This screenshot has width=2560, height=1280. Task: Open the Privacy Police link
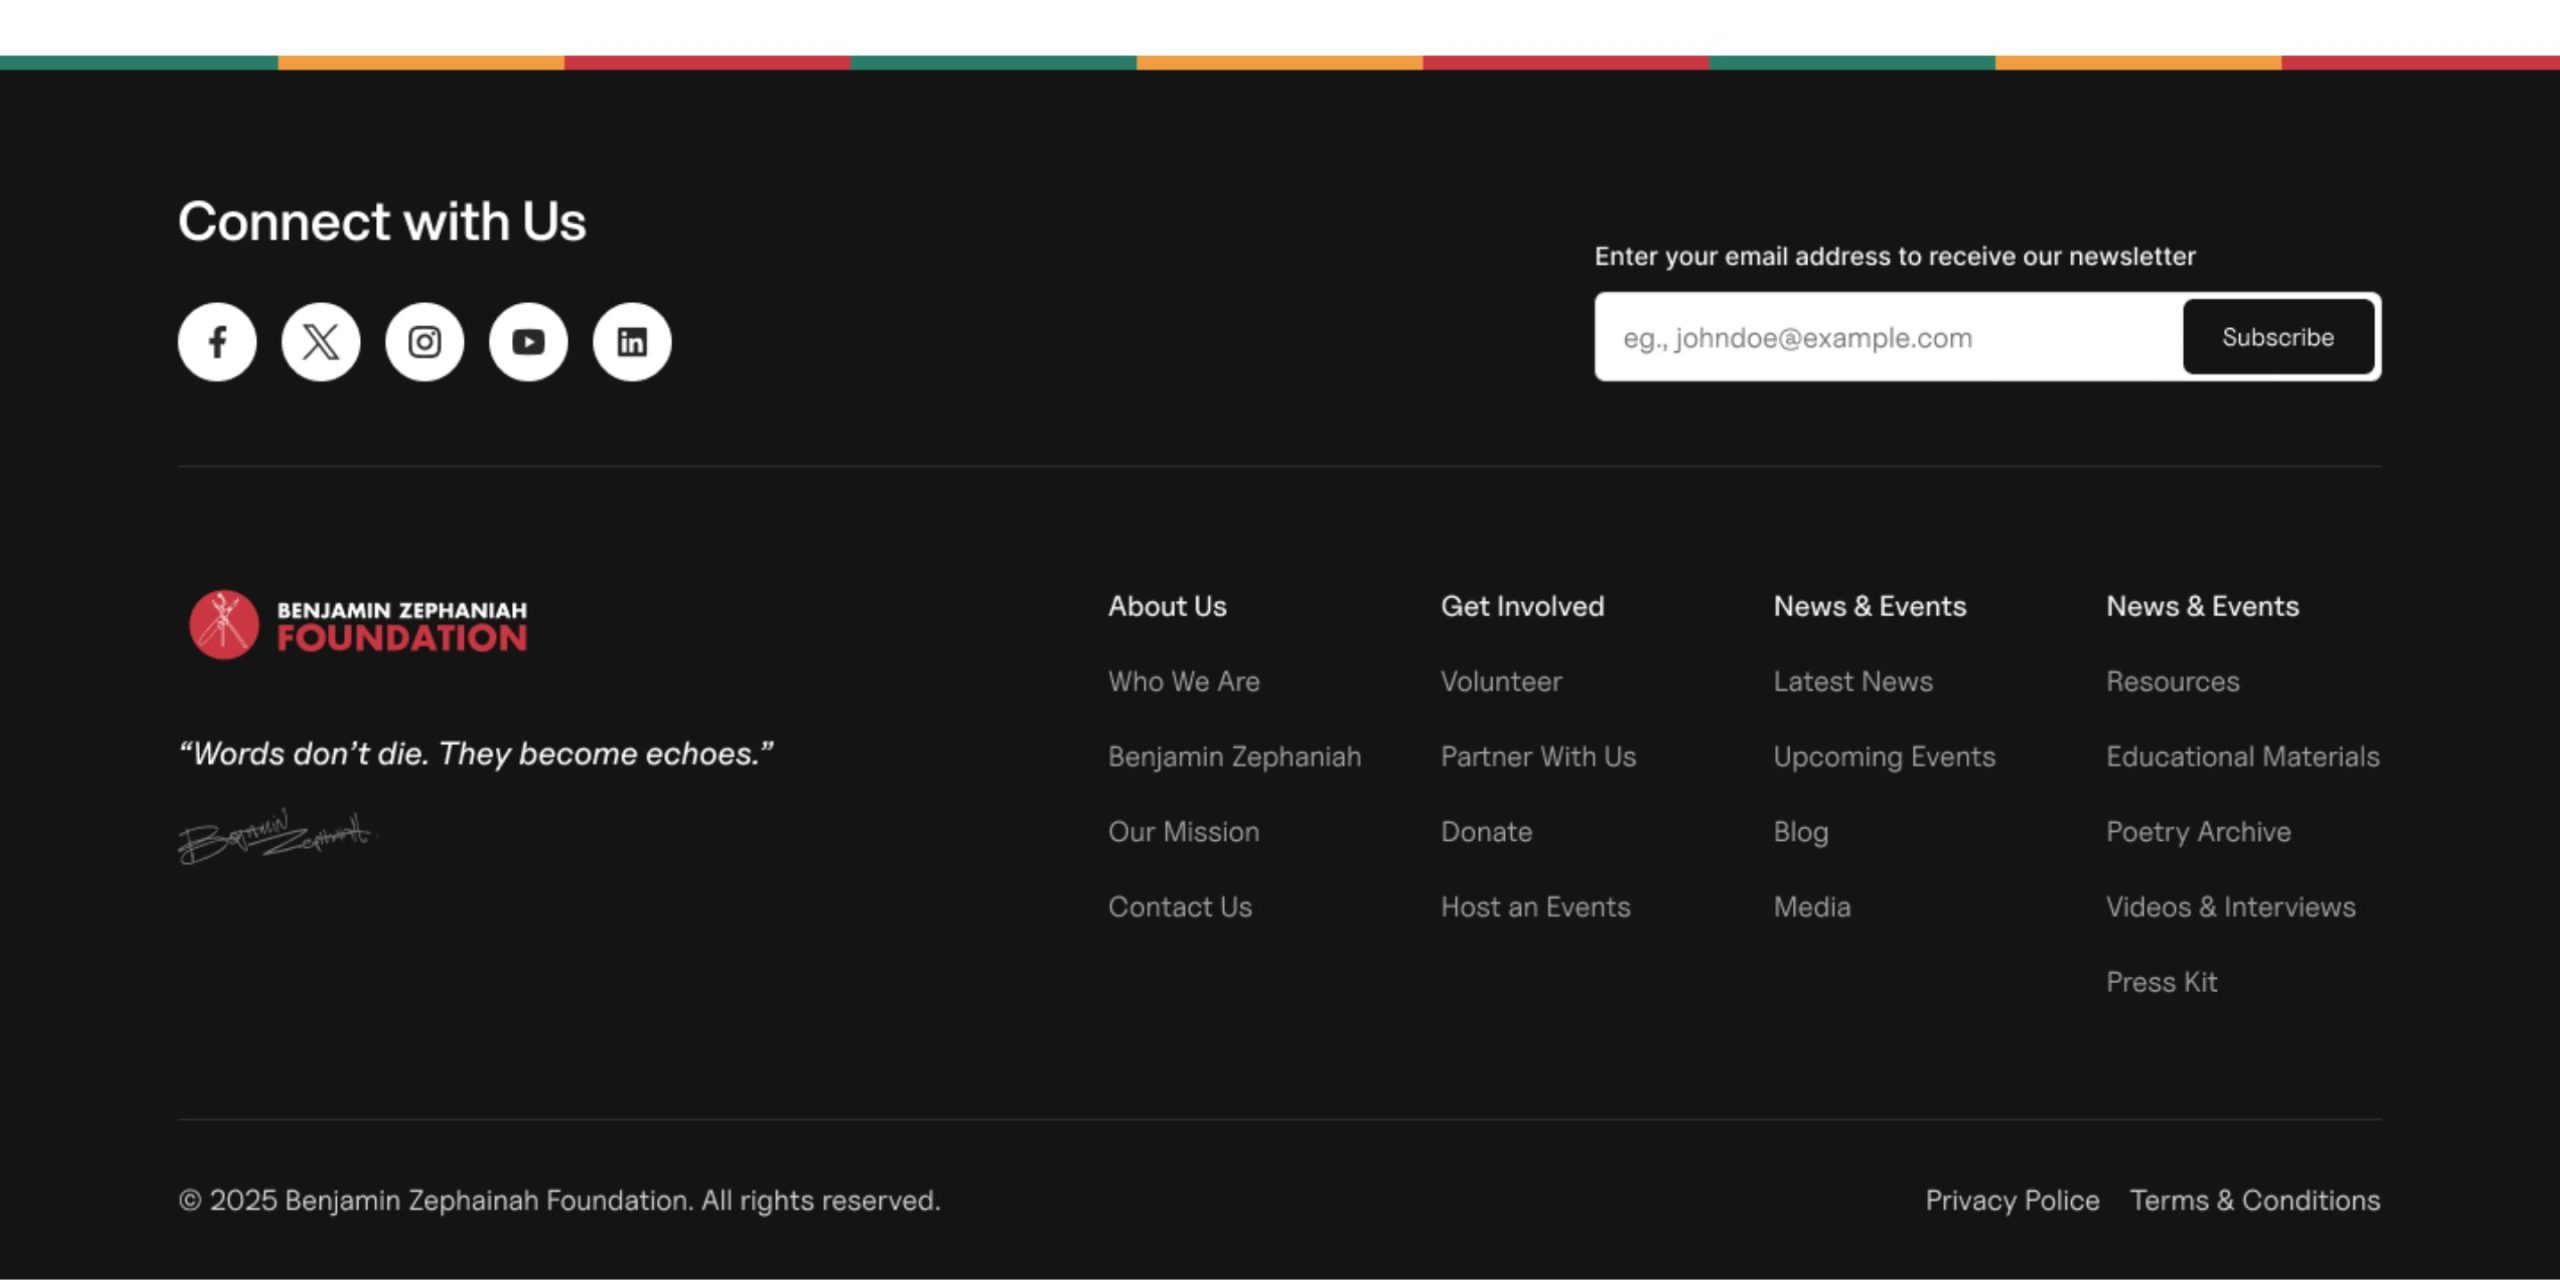2012,1200
